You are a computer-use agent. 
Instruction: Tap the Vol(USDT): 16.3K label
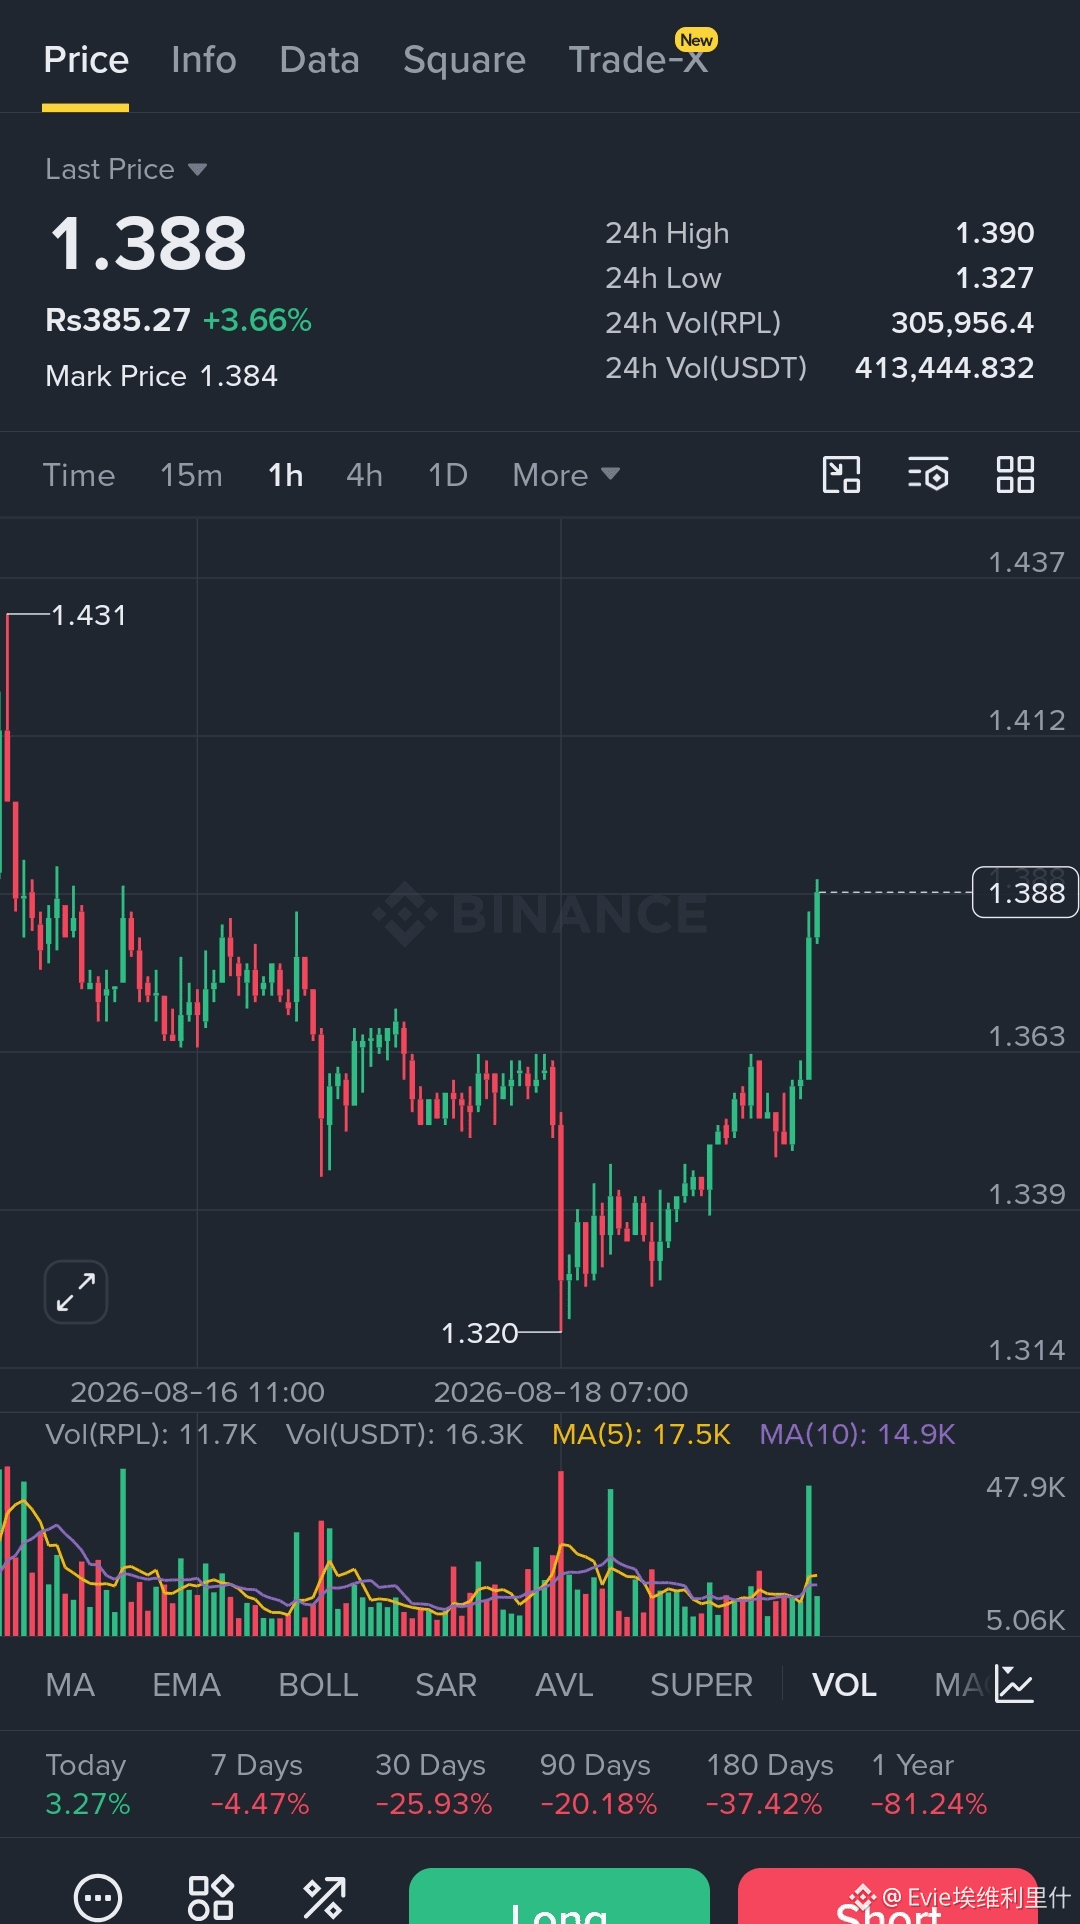click(405, 1434)
